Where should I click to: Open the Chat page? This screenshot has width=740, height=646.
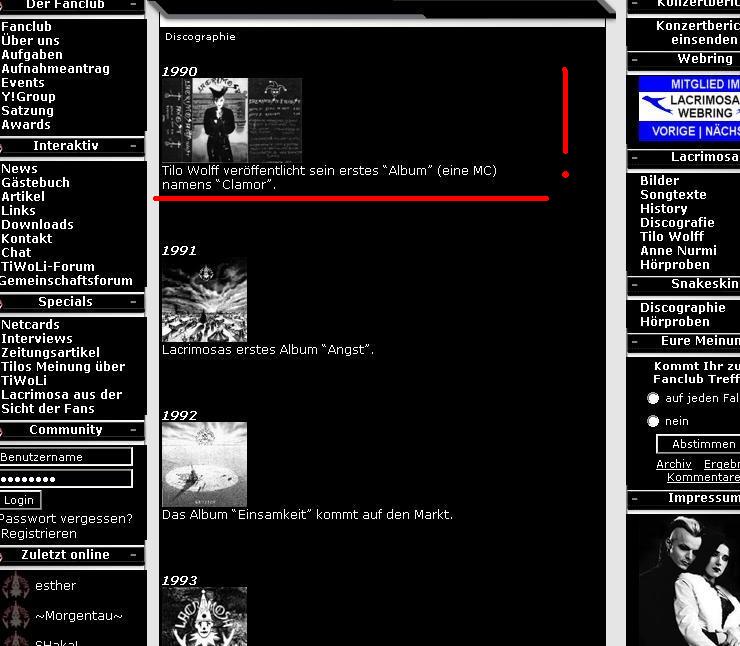(16, 252)
